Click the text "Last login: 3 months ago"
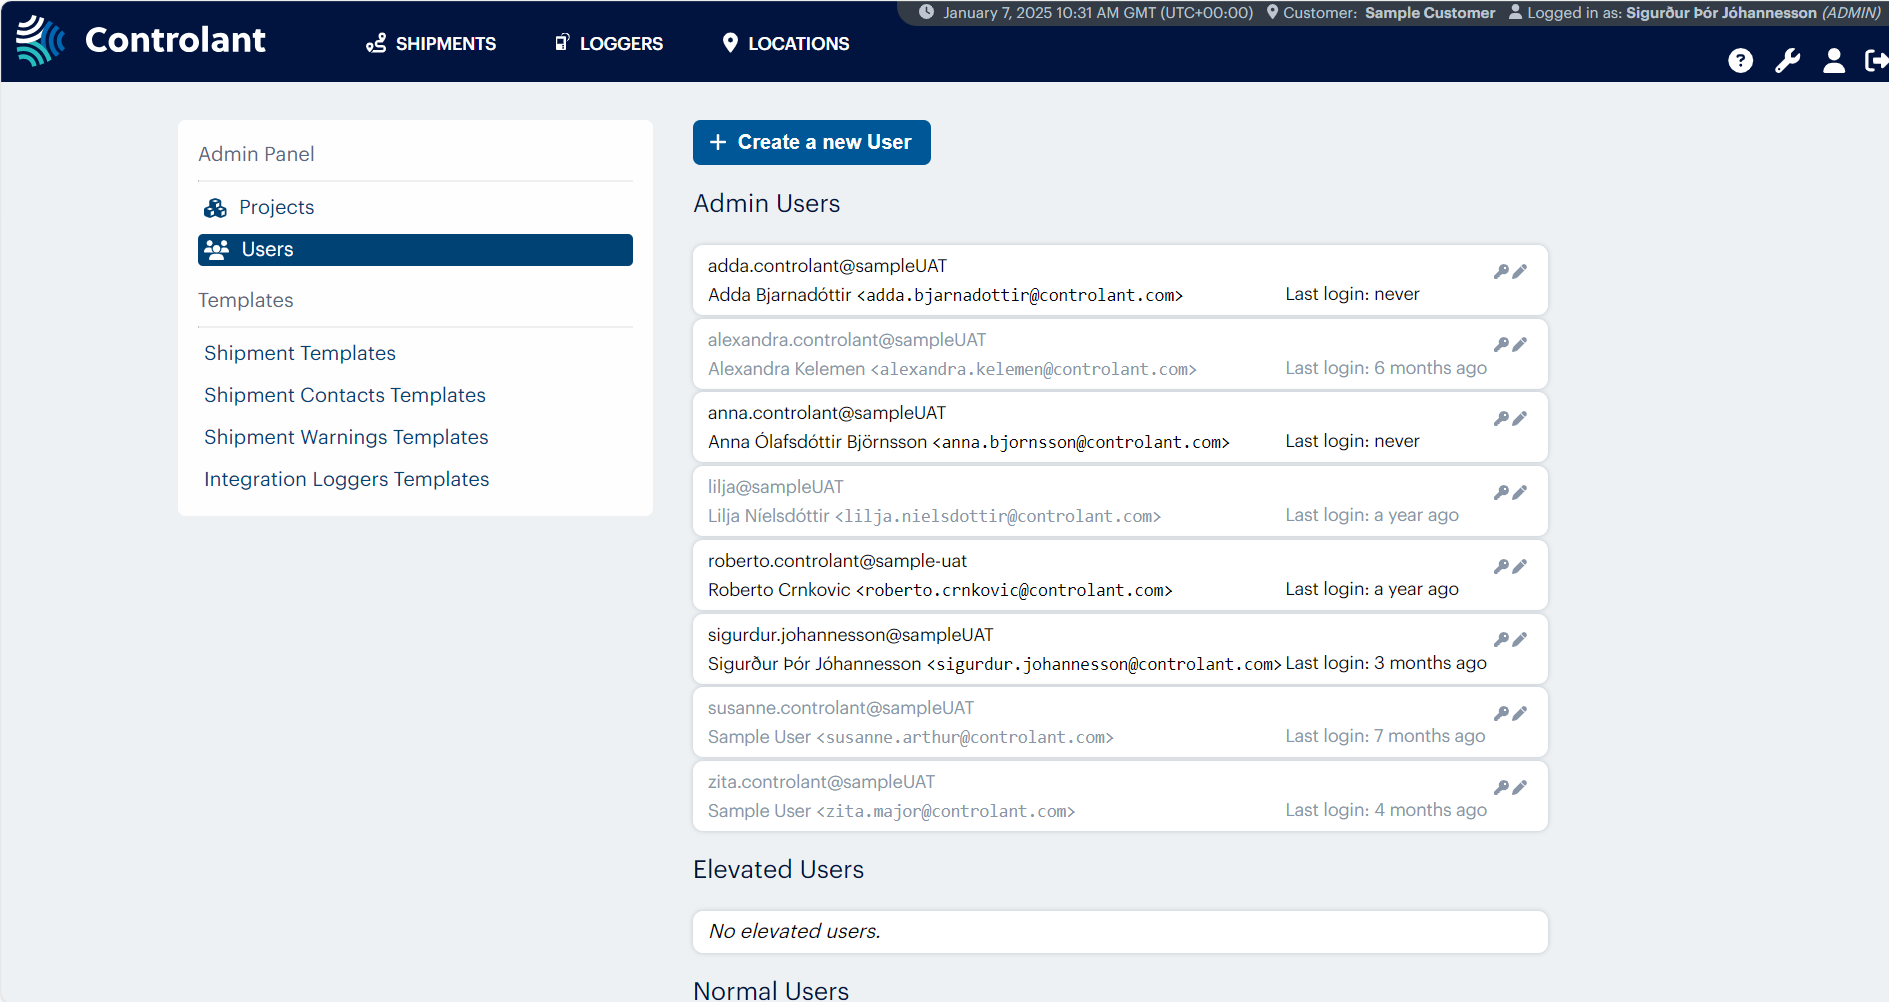 [1386, 663]
